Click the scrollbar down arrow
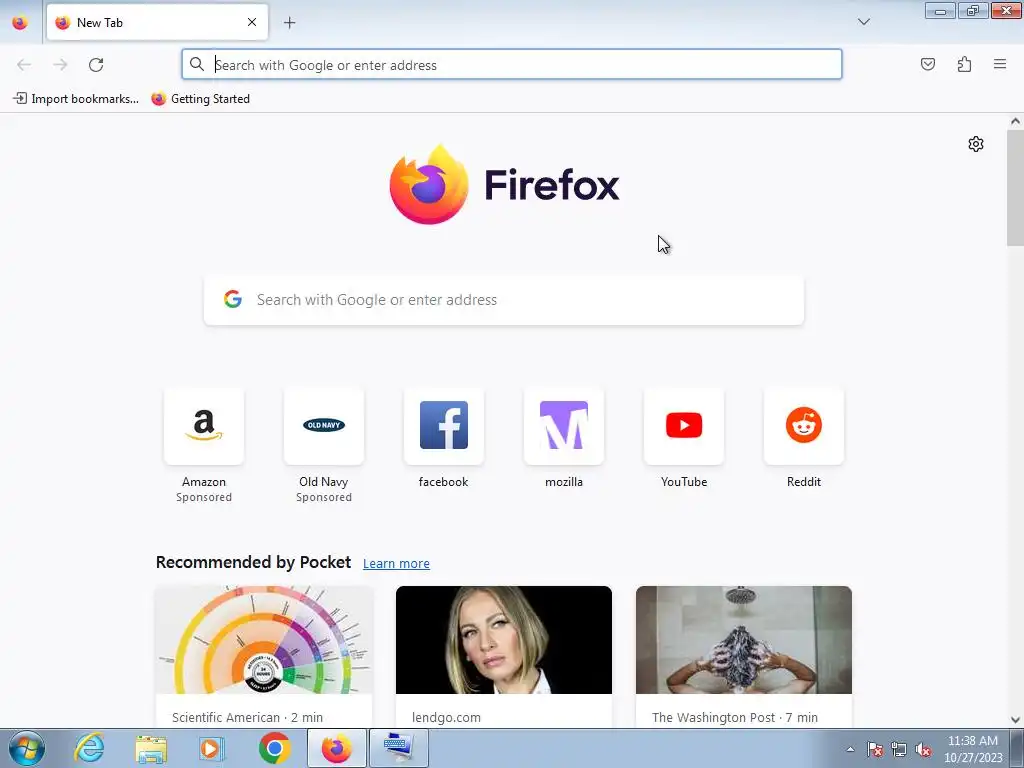The width and height of the screenshot is (1024, 768). pyautogui.click(x=1015, y=720)
